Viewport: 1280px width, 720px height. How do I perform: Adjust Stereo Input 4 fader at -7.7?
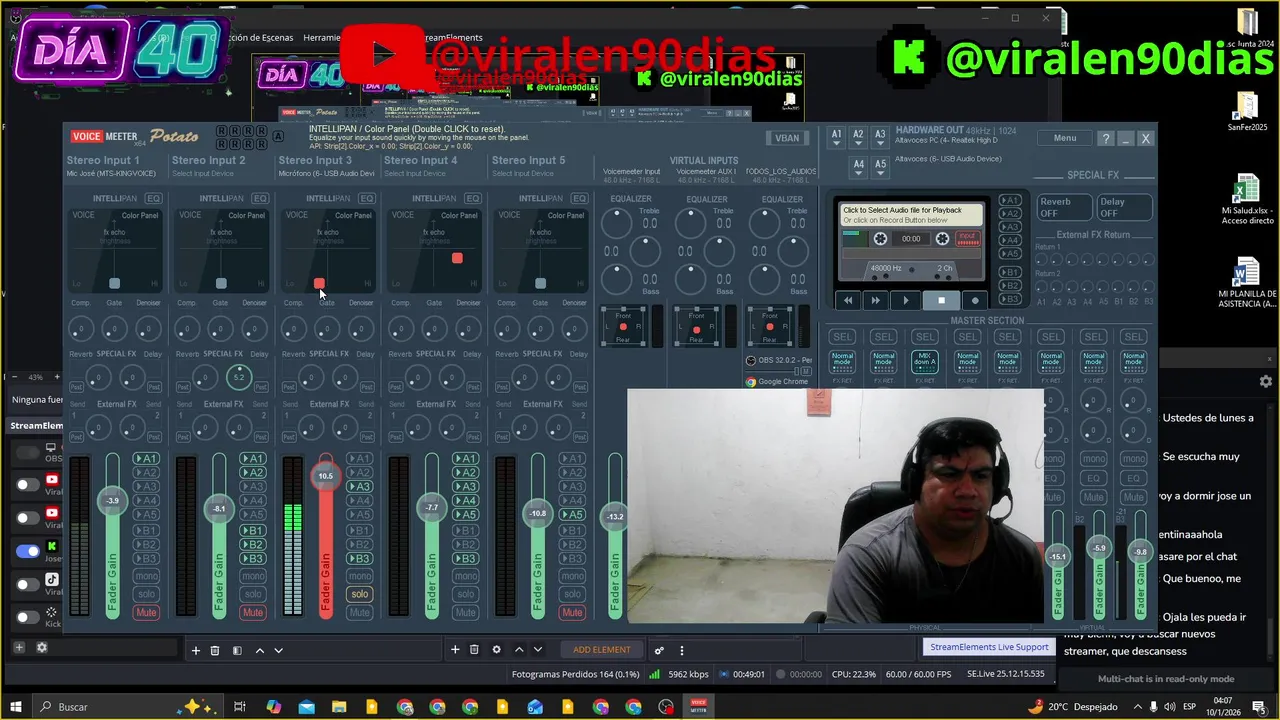coord(432,507)
